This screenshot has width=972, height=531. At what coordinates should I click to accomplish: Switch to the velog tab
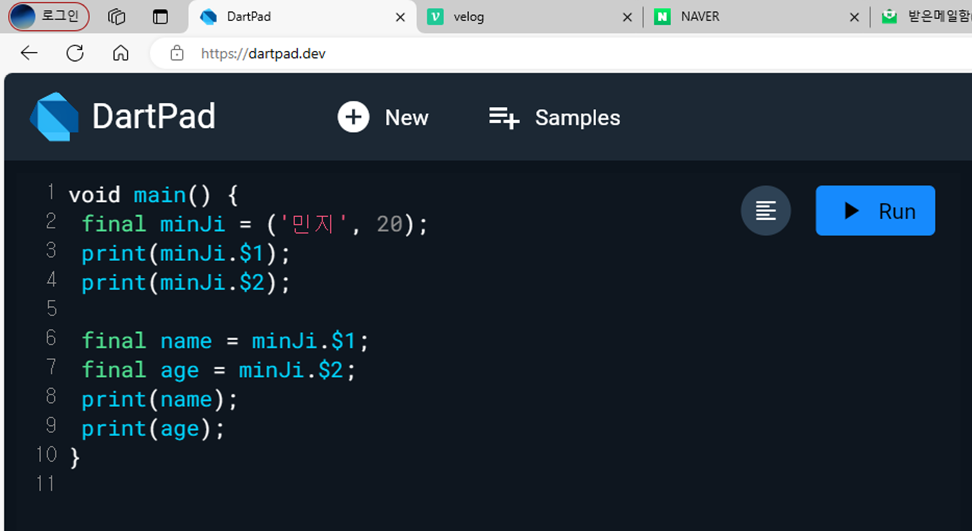[530, 17]
